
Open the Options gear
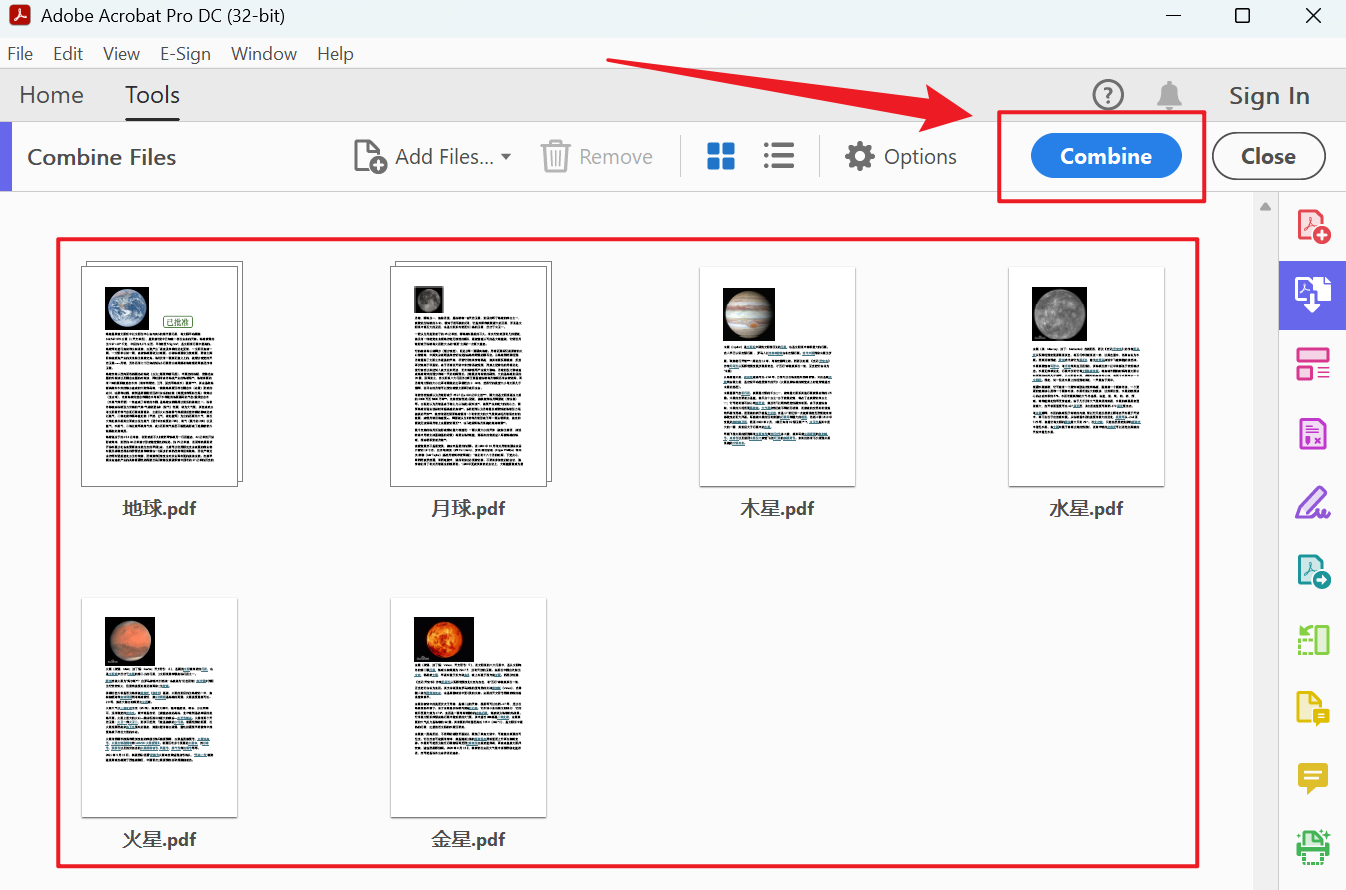(x=858, y=156)
